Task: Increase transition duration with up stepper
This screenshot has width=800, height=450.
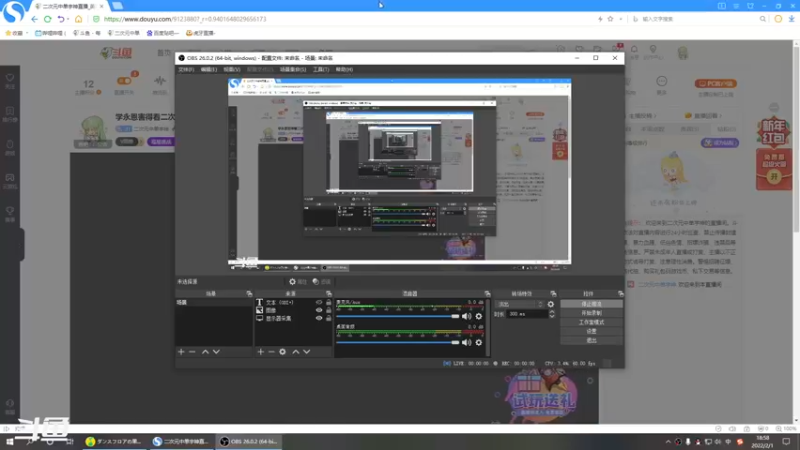Action: pos(552,312)
